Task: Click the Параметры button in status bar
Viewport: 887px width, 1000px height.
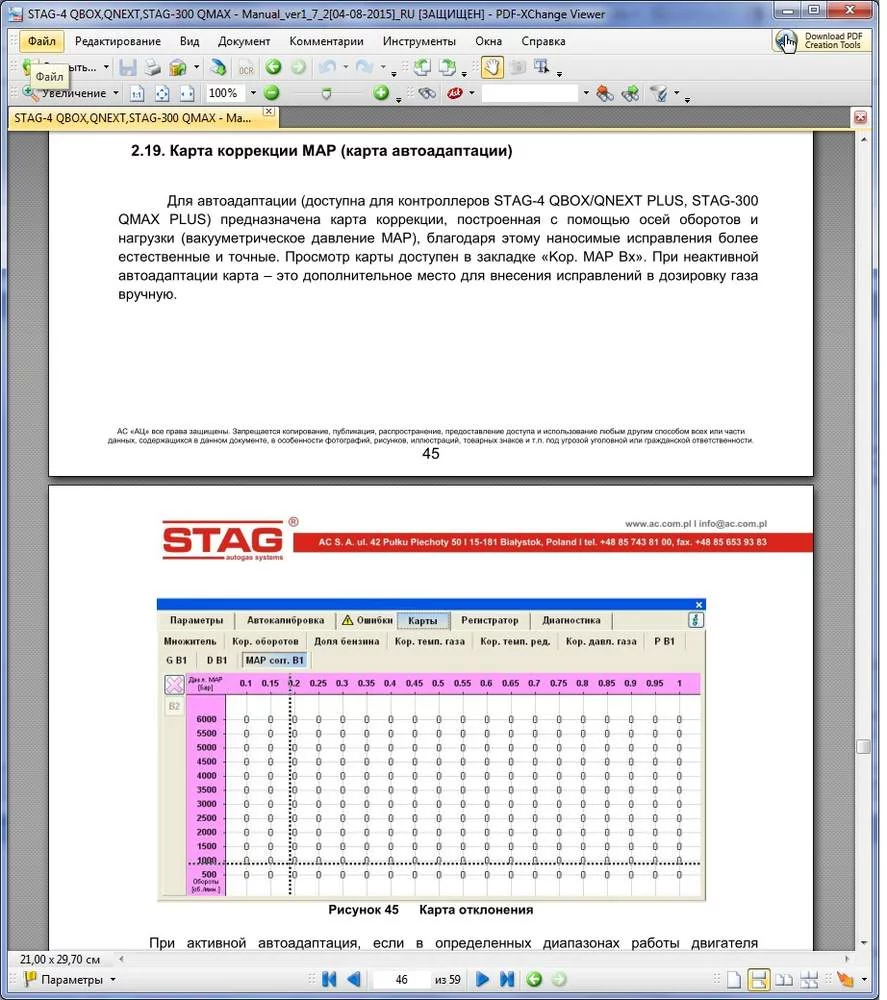Action: pyautogui.click(x=63, y=979)
